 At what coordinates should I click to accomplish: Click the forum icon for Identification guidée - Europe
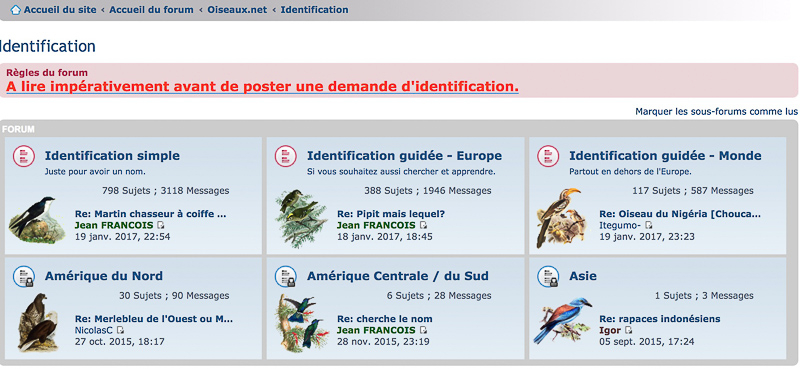(x=286, y=156)
